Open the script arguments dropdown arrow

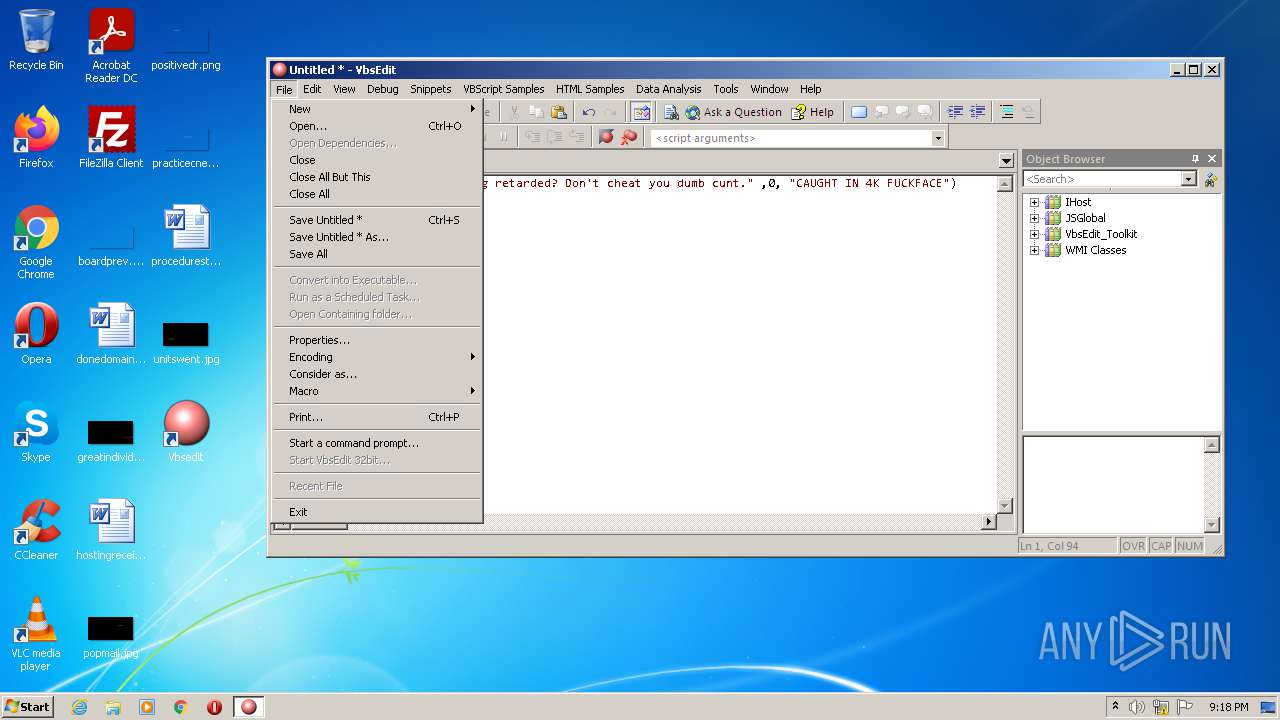tap(937, 139)
